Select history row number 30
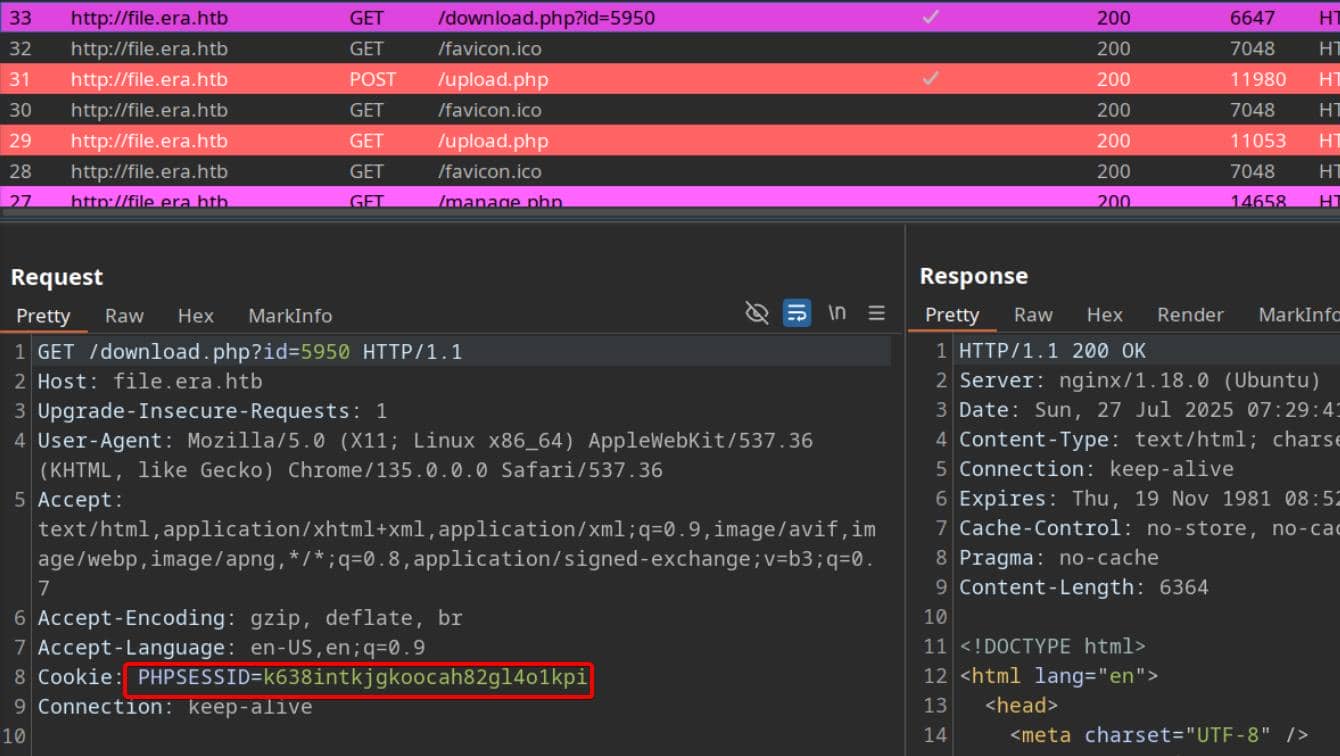The height and width of the screenshot is (756, 1340). point(670,110)
